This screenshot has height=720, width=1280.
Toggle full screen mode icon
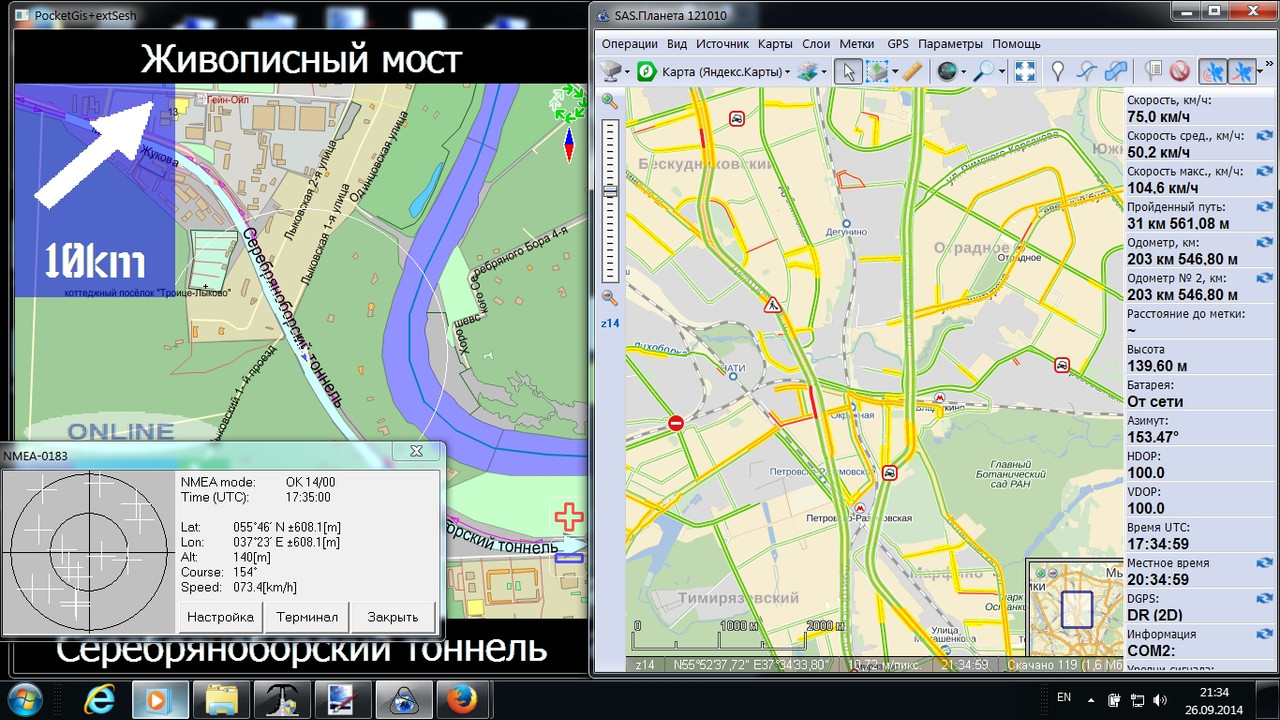coord(1025,72)
